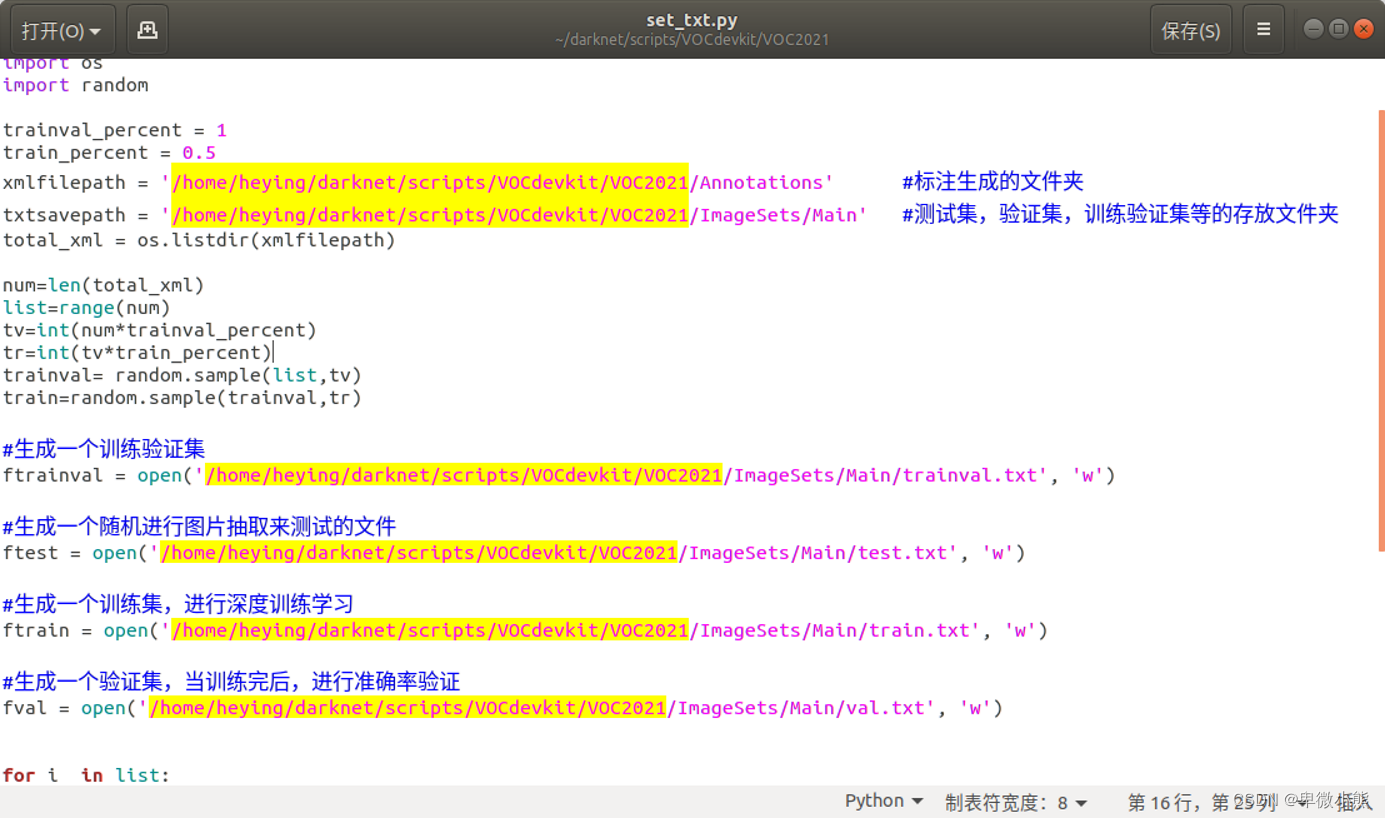Click the line 'trainval_percent = 1'
This screenshot has height=818, width=1385.
point(115,130)
